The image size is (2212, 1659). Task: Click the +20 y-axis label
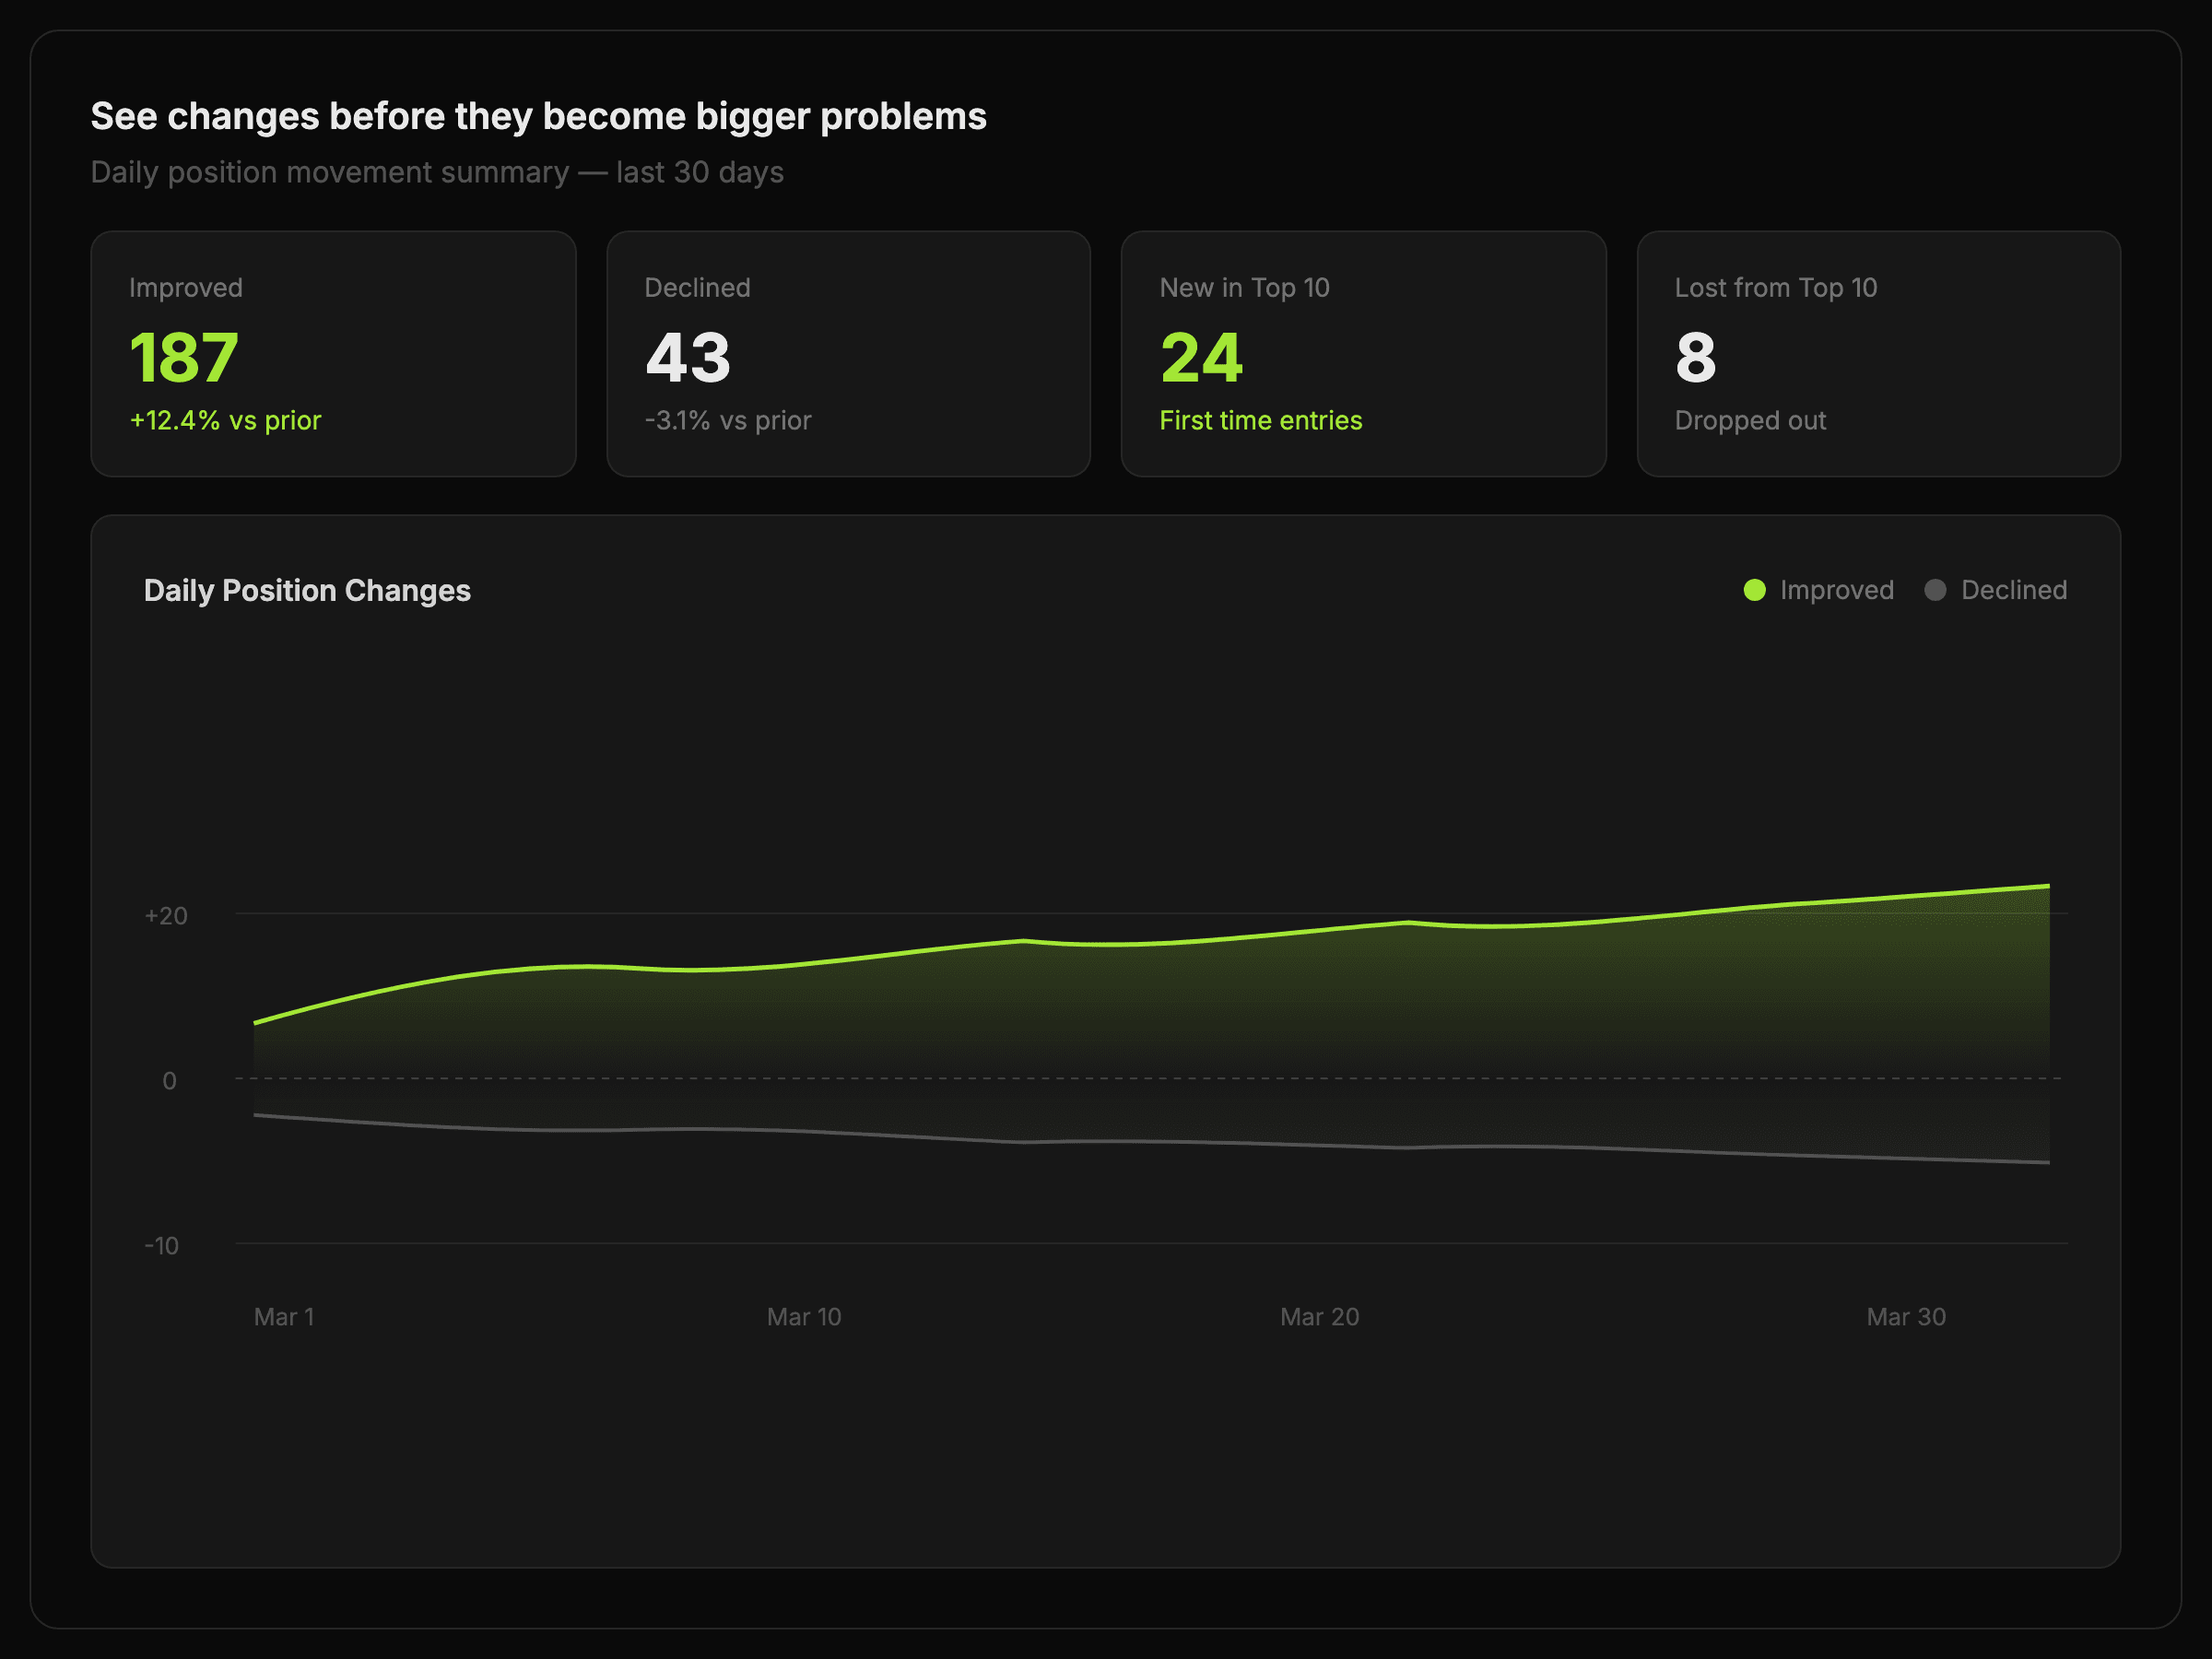166,916
